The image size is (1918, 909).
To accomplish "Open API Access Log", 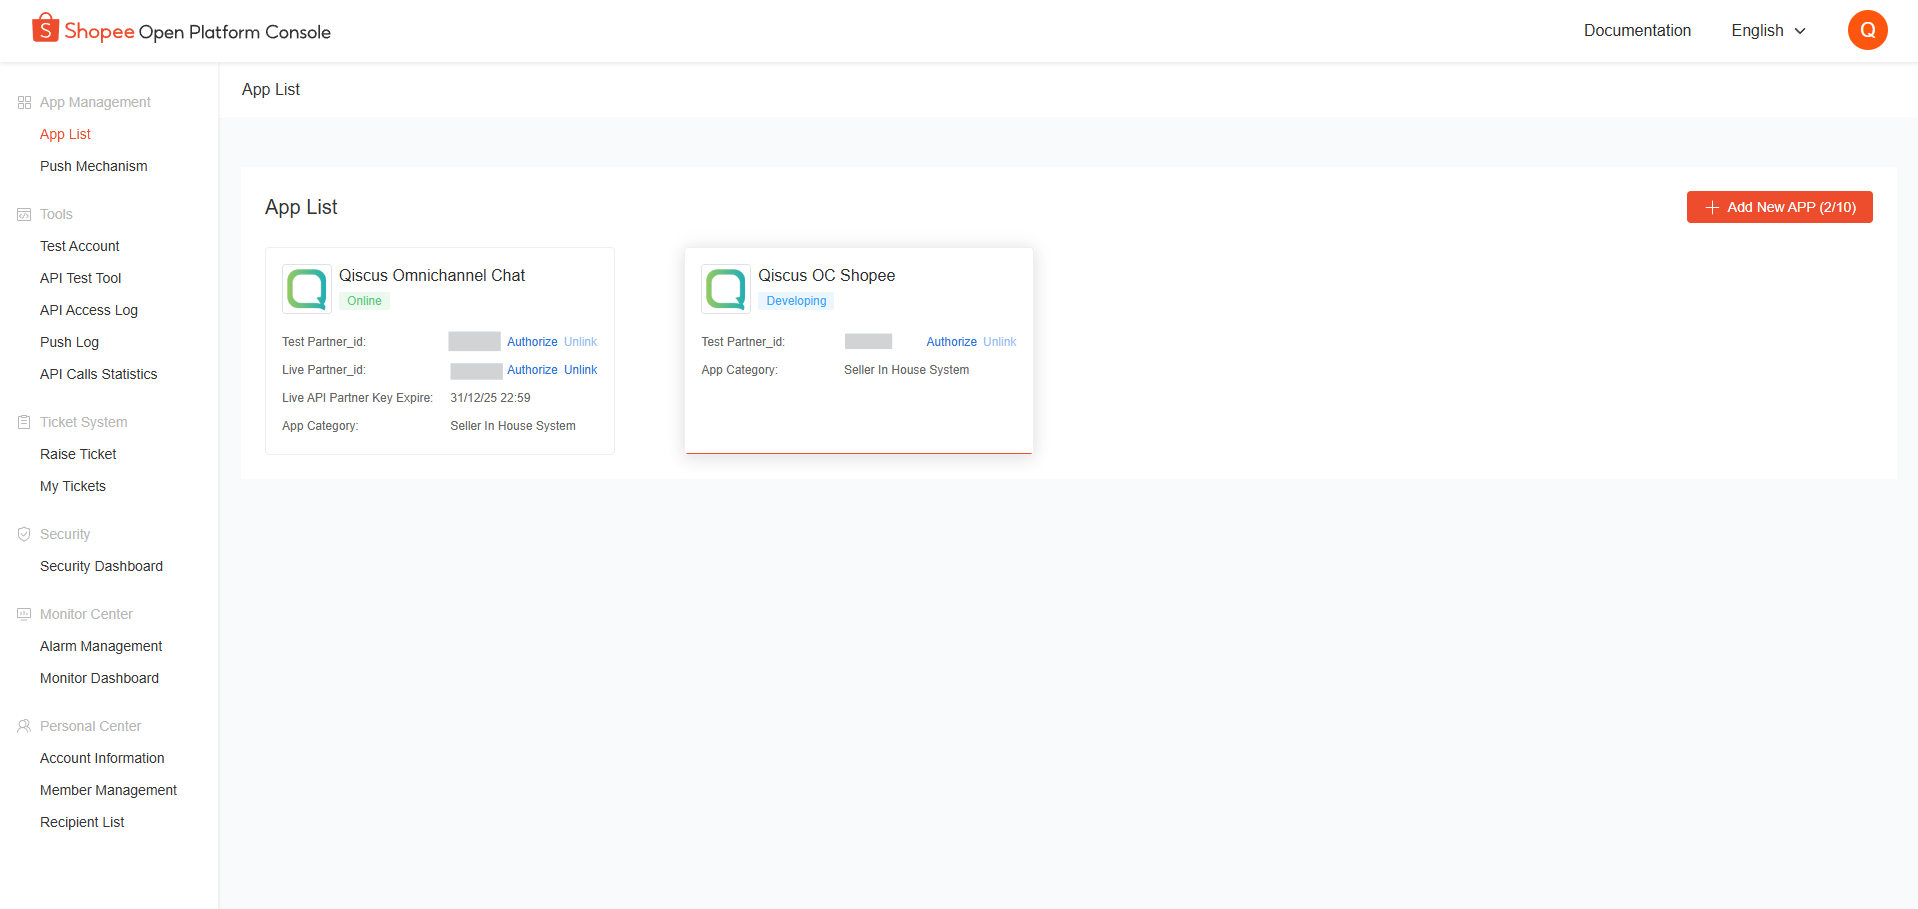I will (x=89, y=311).
